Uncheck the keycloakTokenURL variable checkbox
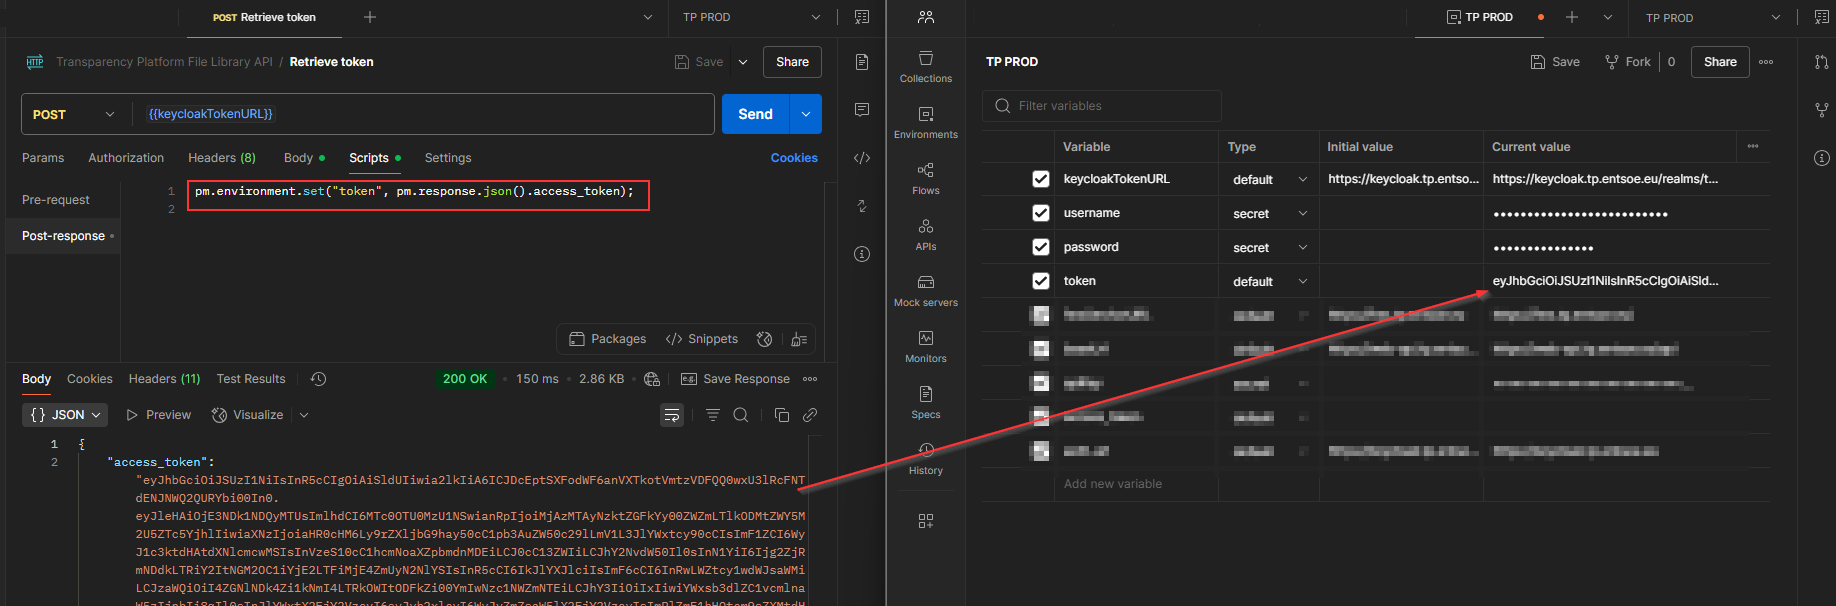 pyautogui.click(x=1041, y=179)
